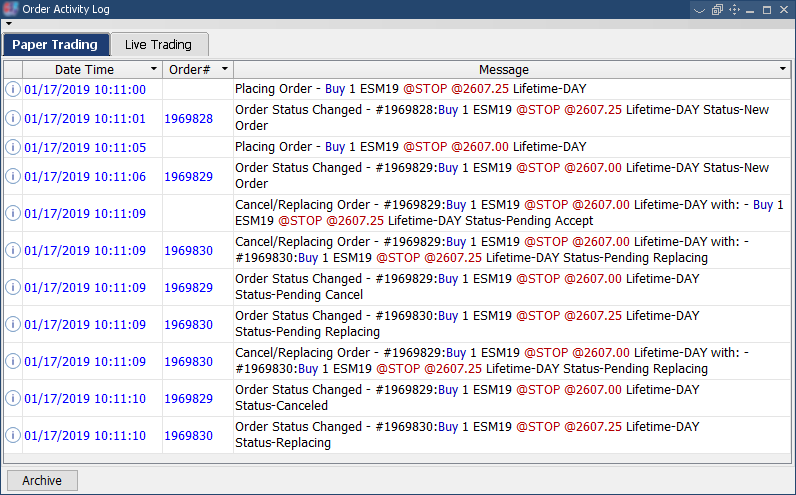The width and height of the screenshot is (796, 495).
Task: Open info icon of the 10:11:05 row
Action: pyautogui.click(x=13, y=147)
